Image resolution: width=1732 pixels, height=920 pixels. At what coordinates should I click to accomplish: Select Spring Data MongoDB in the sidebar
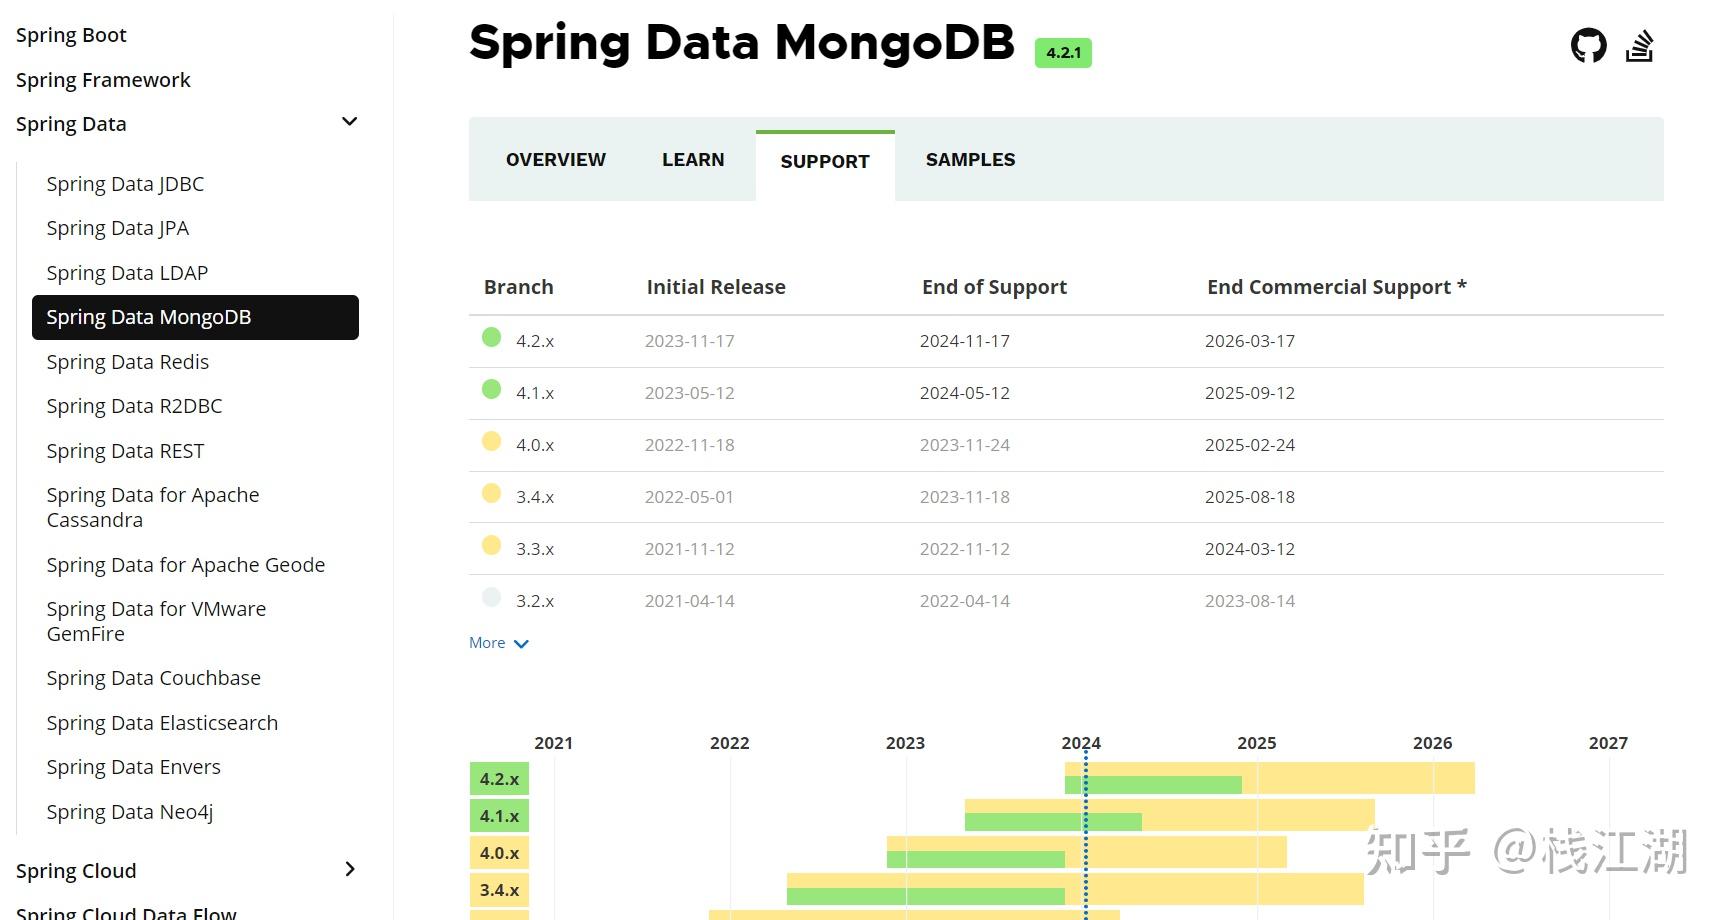click(x=195, y=317)
